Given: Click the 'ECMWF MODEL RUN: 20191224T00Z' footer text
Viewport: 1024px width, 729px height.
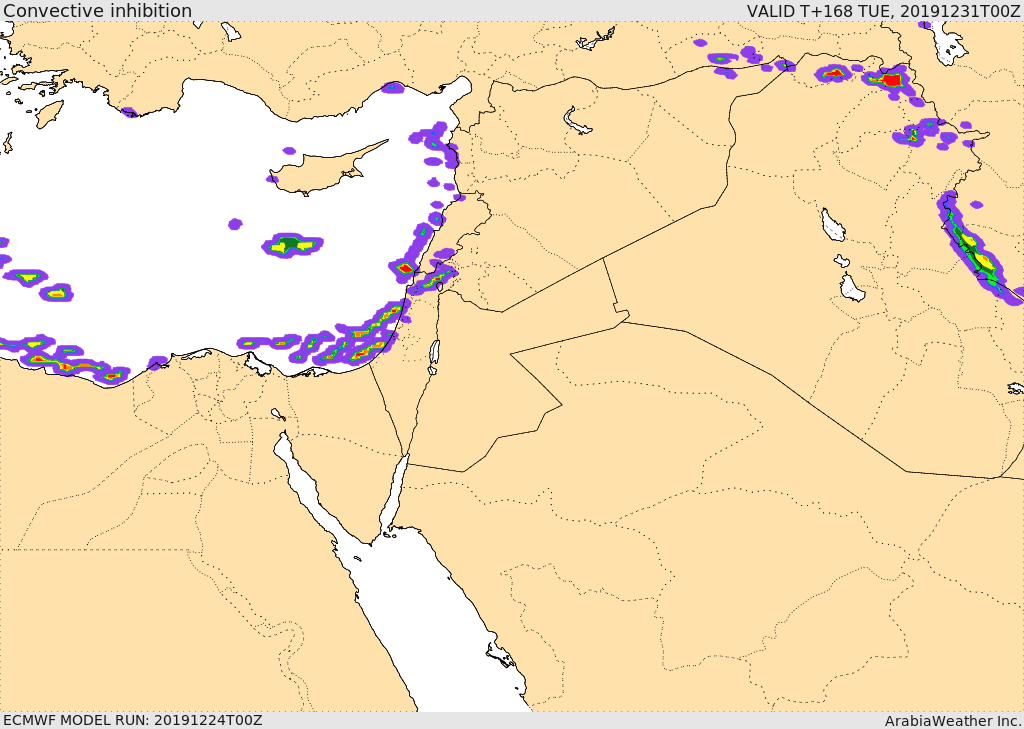Looking at the screenshot, I should [133, 720].
